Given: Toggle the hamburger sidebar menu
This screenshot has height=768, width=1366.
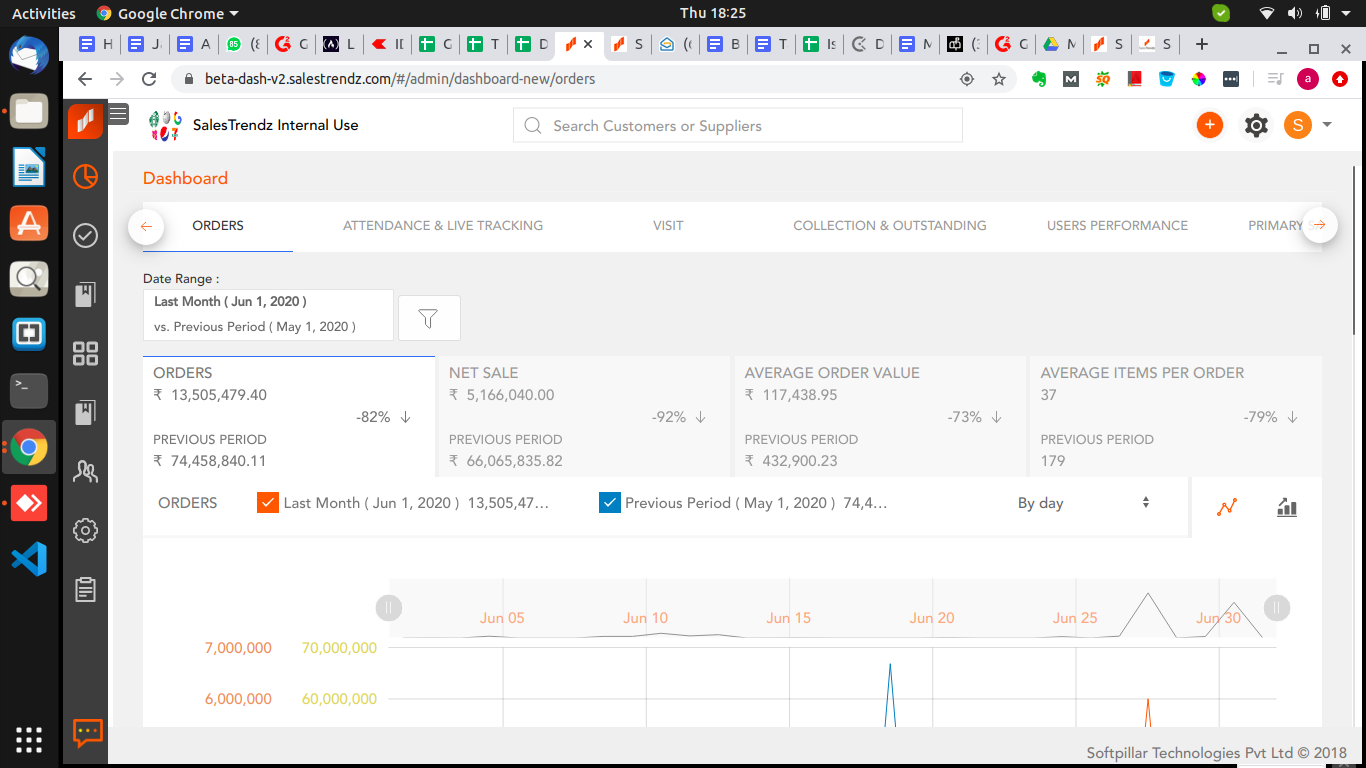Looking at the screenshot, I should (118, 113).
